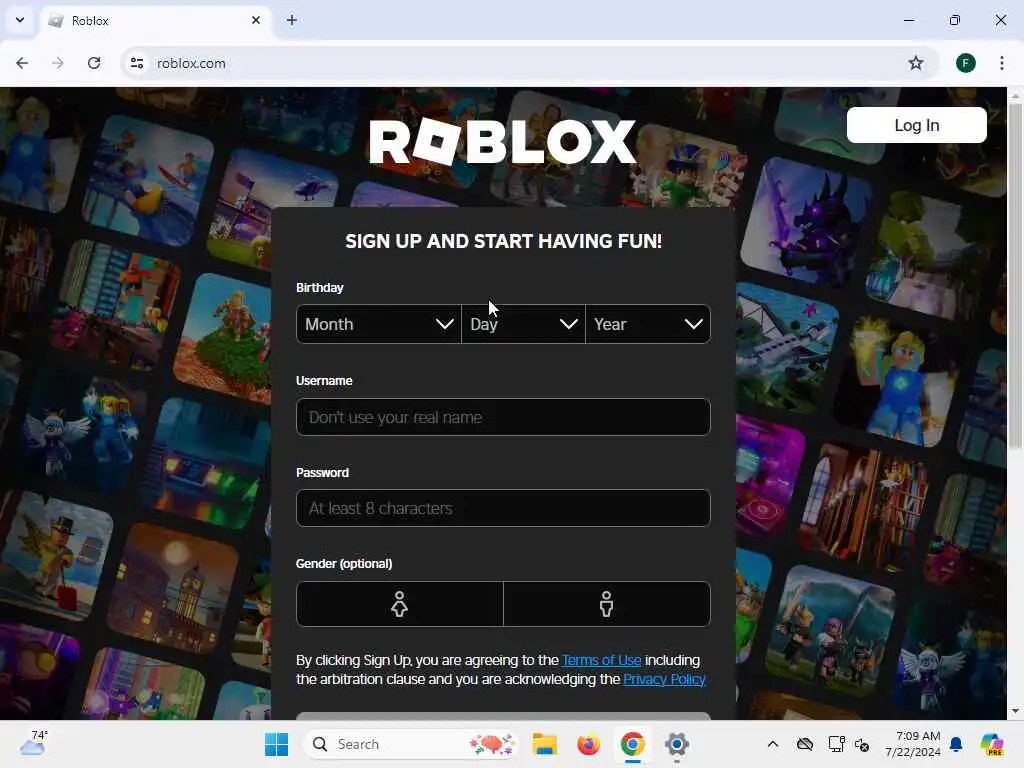Open the Month birthday dropdown

coord(379,324)
